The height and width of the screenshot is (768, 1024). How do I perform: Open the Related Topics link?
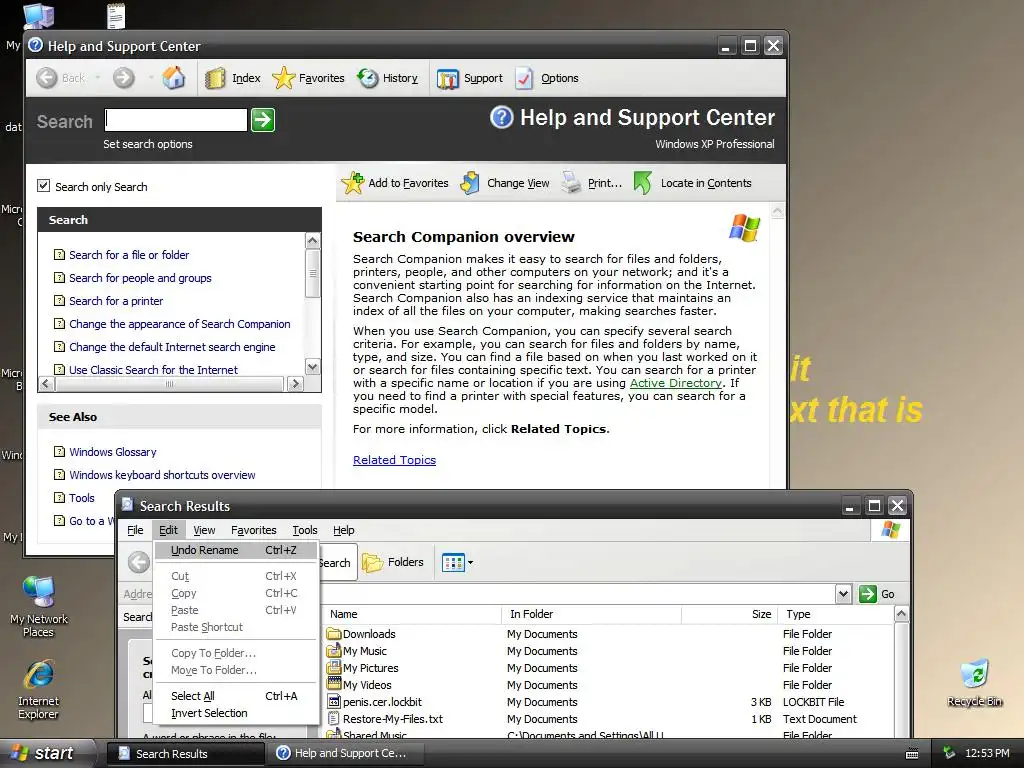coord(394,460)
